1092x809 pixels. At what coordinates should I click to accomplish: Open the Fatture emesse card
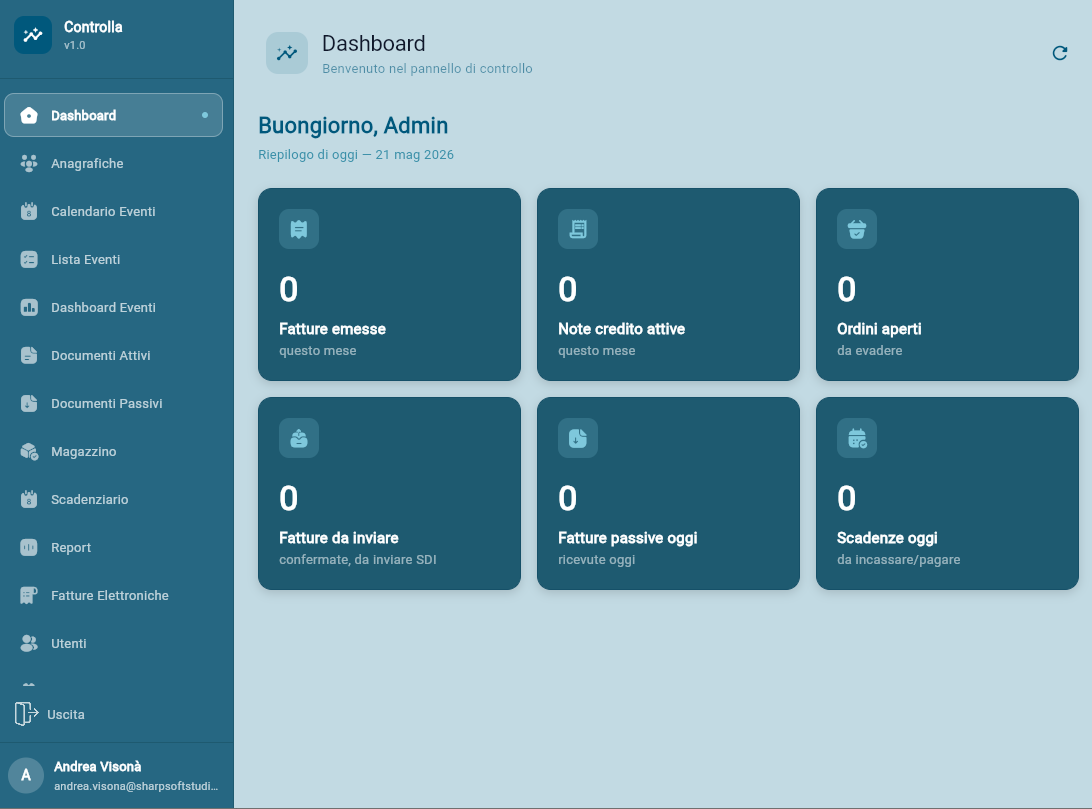pyautogui.click(x=389, y=284)
